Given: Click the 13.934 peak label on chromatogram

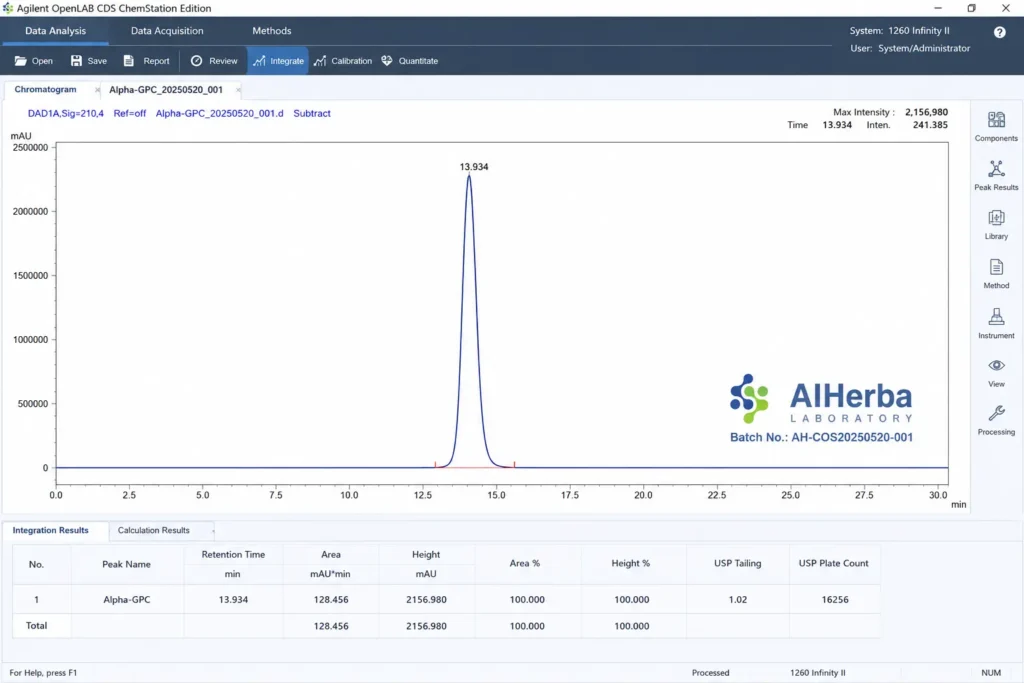Looking at the screenshot, I should [x=473, y=167].
